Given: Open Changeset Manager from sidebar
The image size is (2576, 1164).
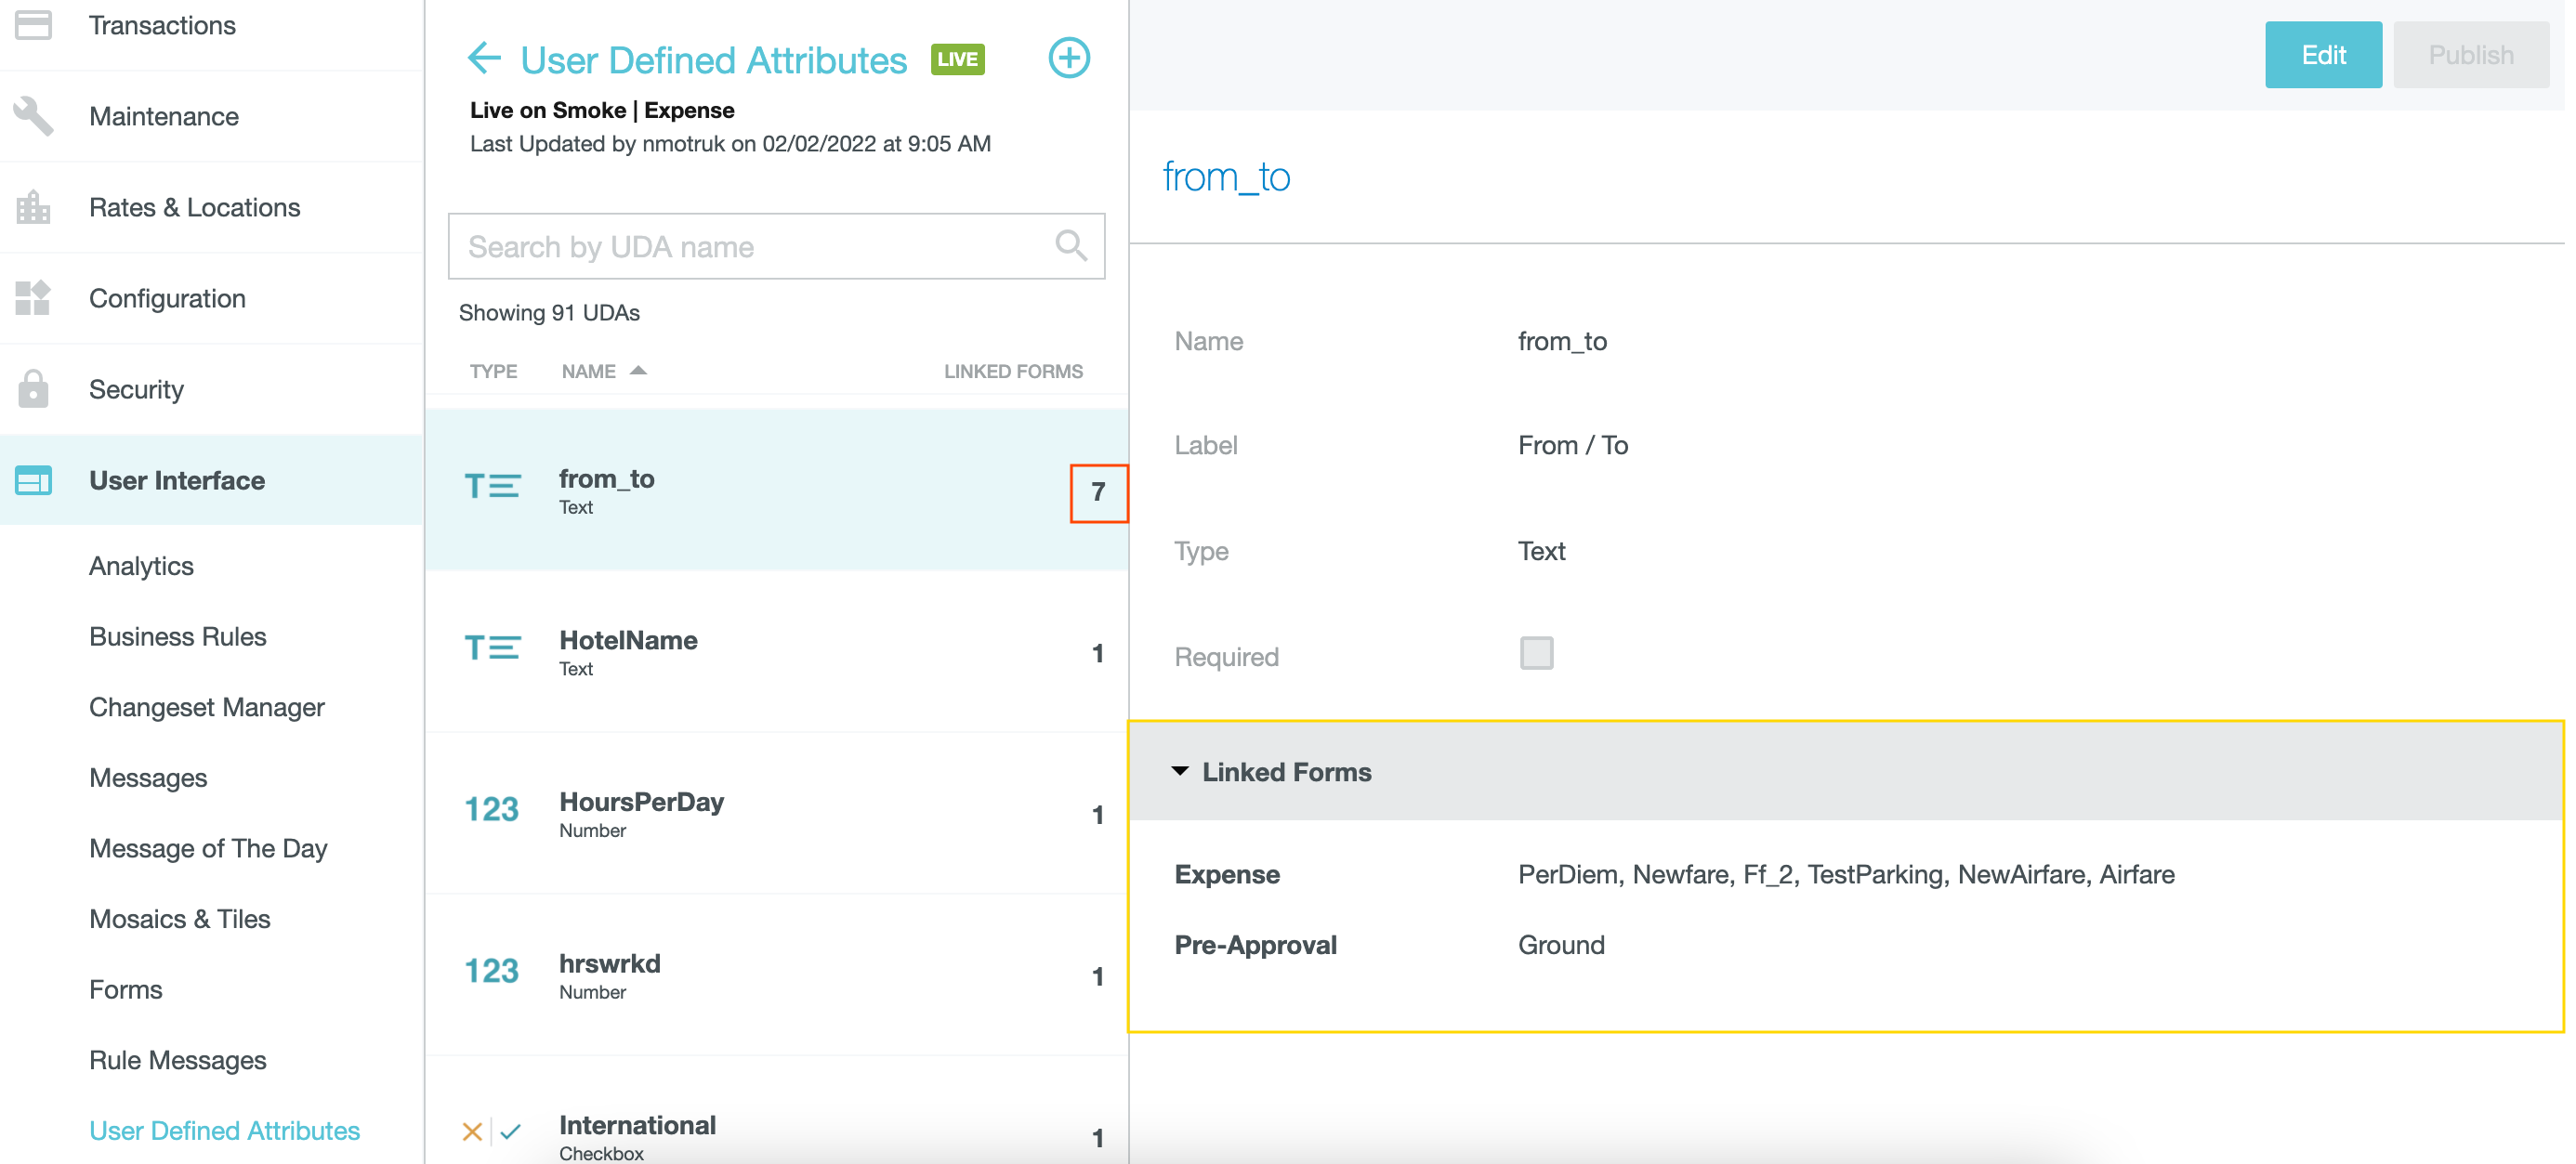Looking at the screenshot, I should tap(206, 707).
